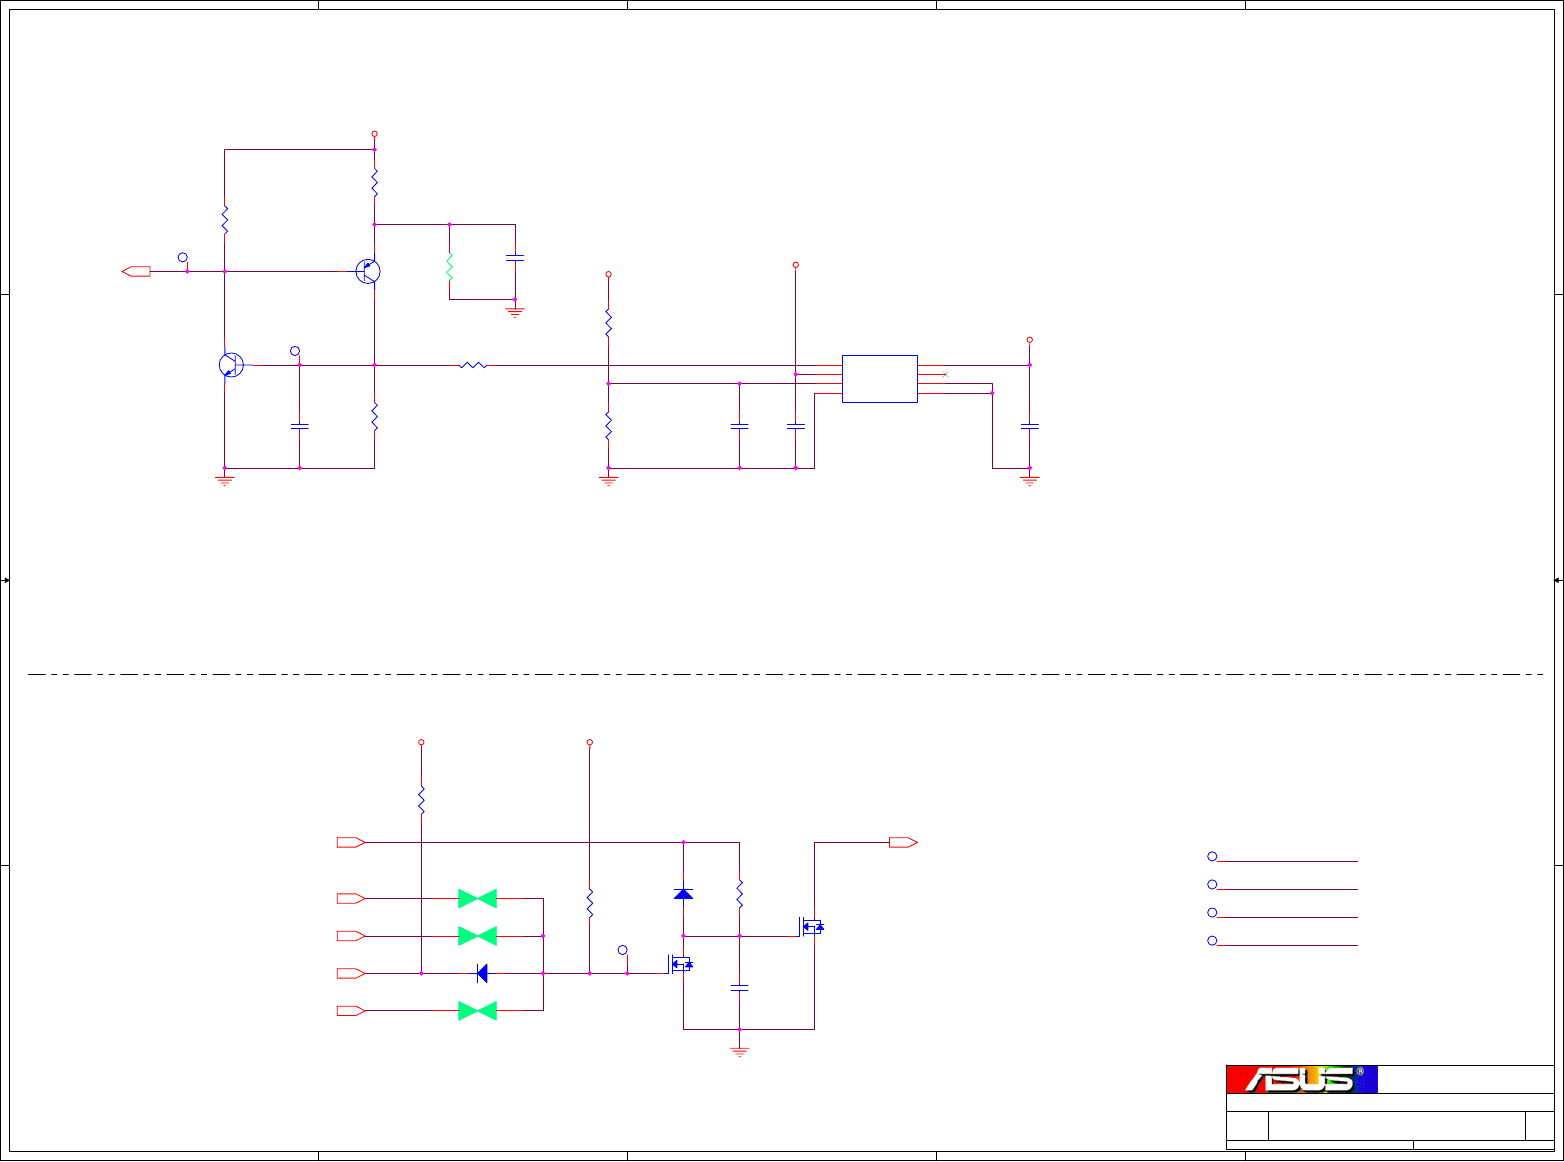Click test point above capacitor near mirrored transistor
The height and width of the screenshot is (1162, 1564).
(x=295, y=351)
